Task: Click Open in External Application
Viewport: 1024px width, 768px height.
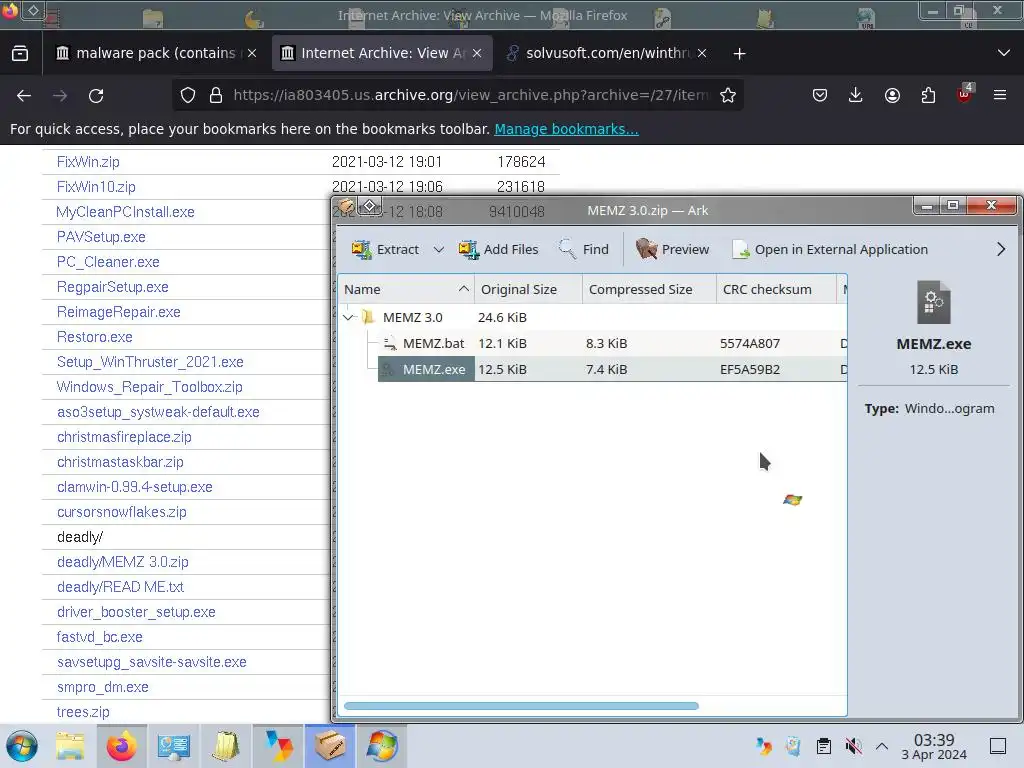Action: [x=829, y=249]
